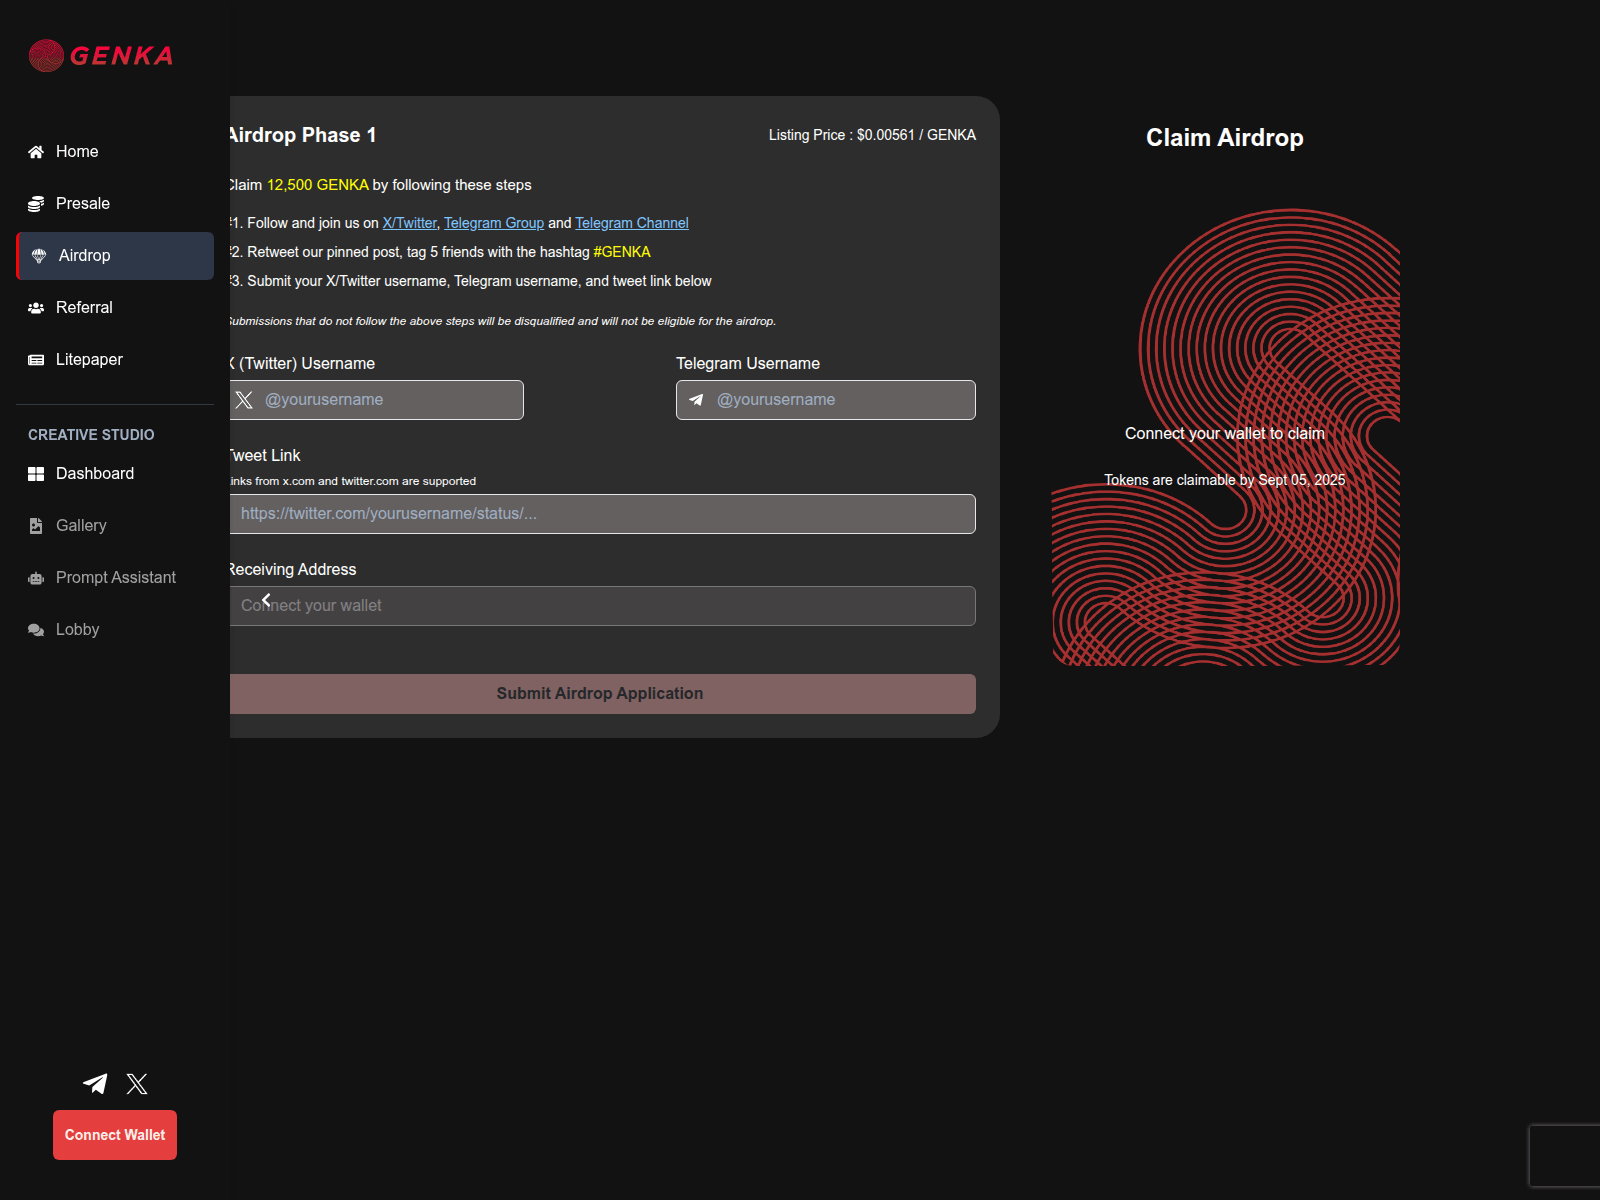Viewport: 1600px width, 1200px height.
Task: Click the GENKA logo
Action: pyautogui.click(x=101, y=55)
